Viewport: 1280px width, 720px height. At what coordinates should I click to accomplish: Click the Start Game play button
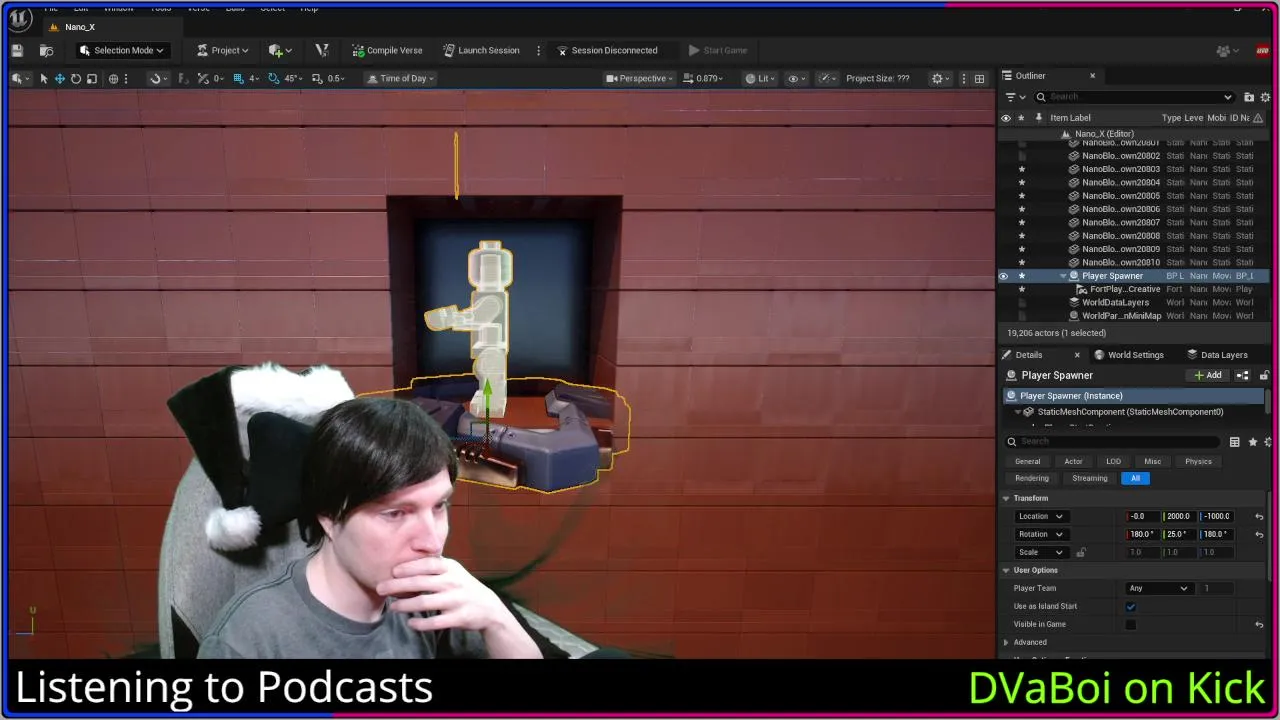[718, 50]
